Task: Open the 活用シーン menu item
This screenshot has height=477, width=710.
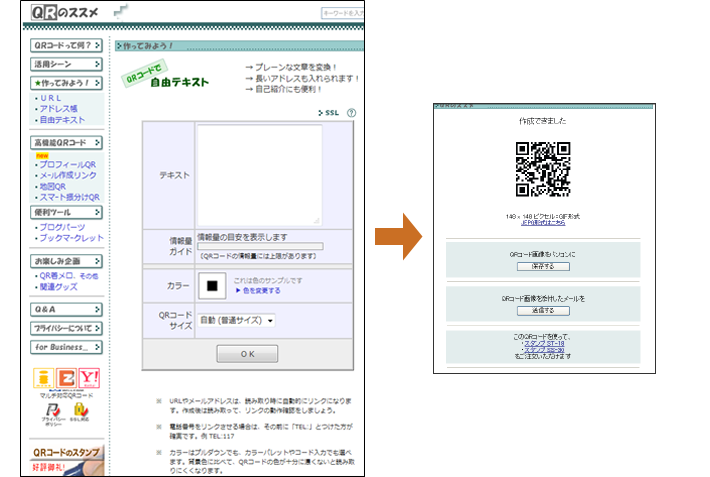Action: coord(66,64)
